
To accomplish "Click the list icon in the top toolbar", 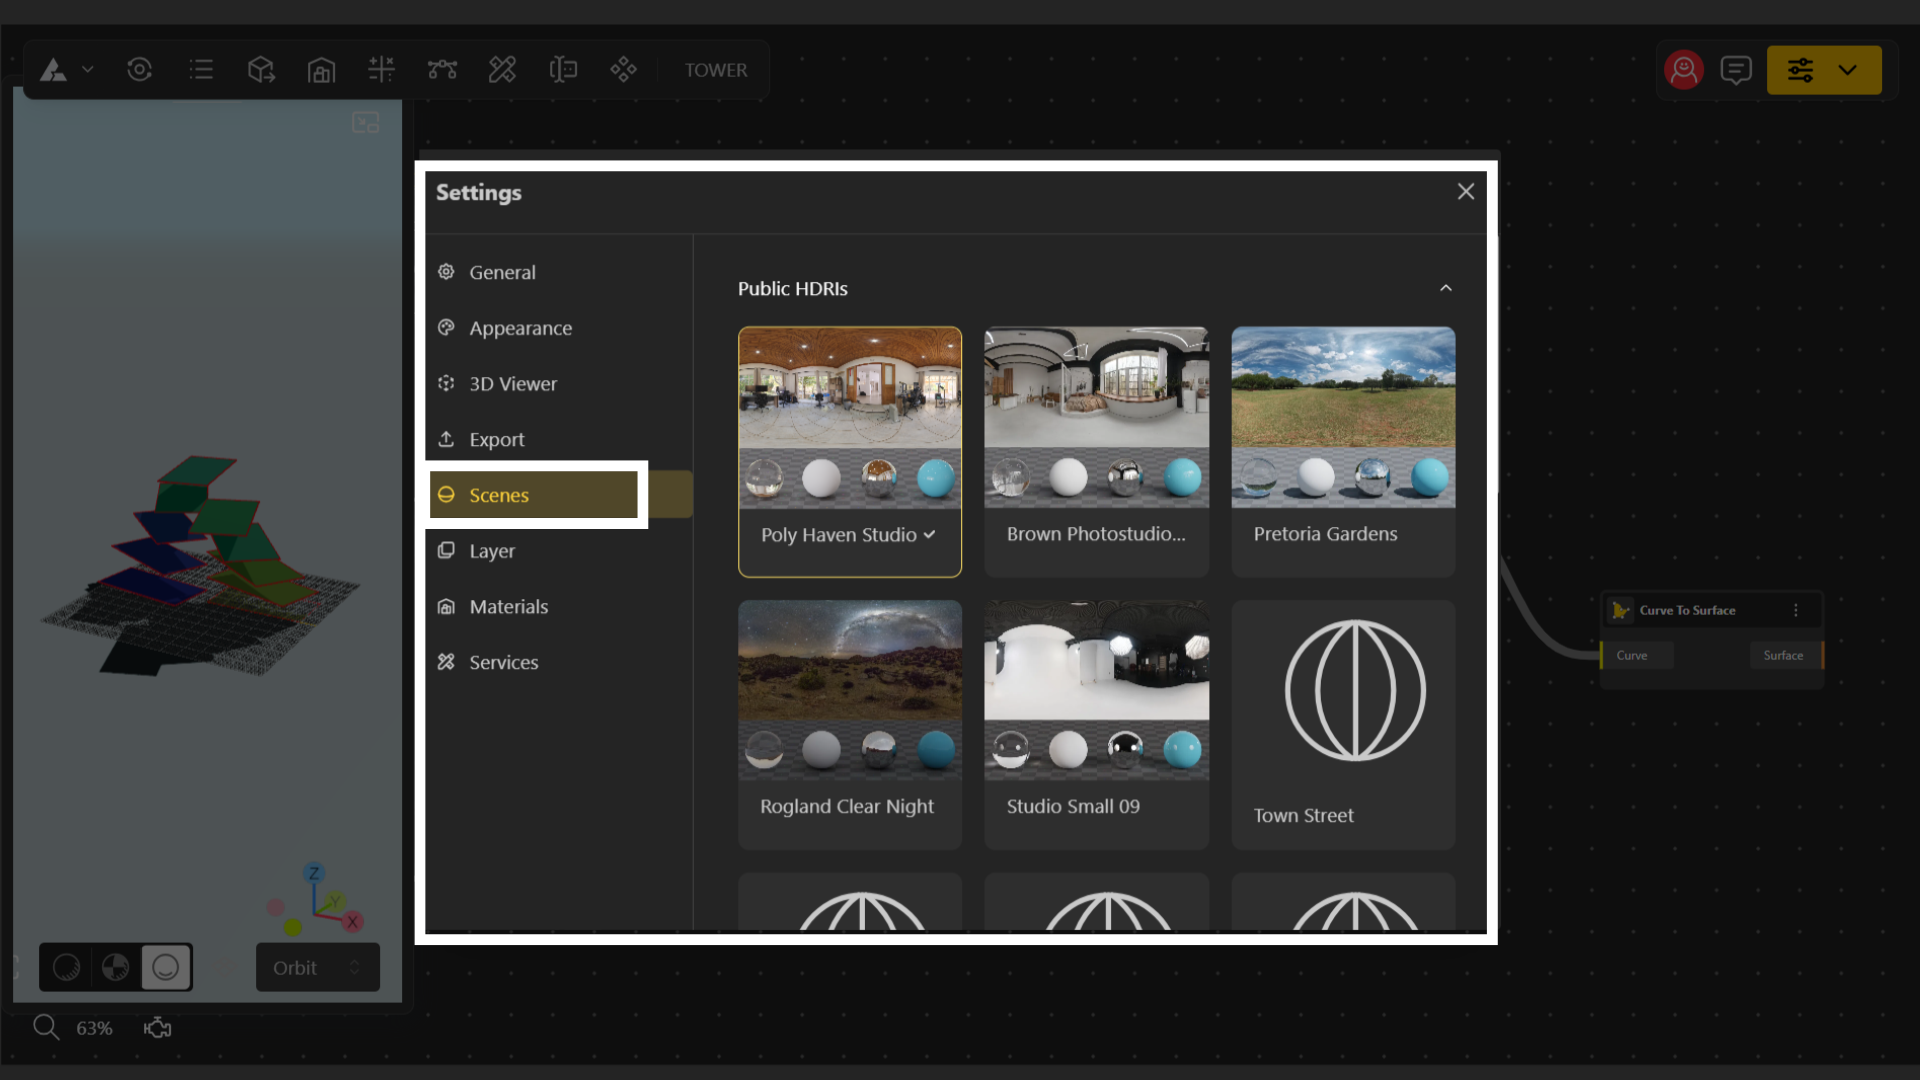I will tap(201, 70).
